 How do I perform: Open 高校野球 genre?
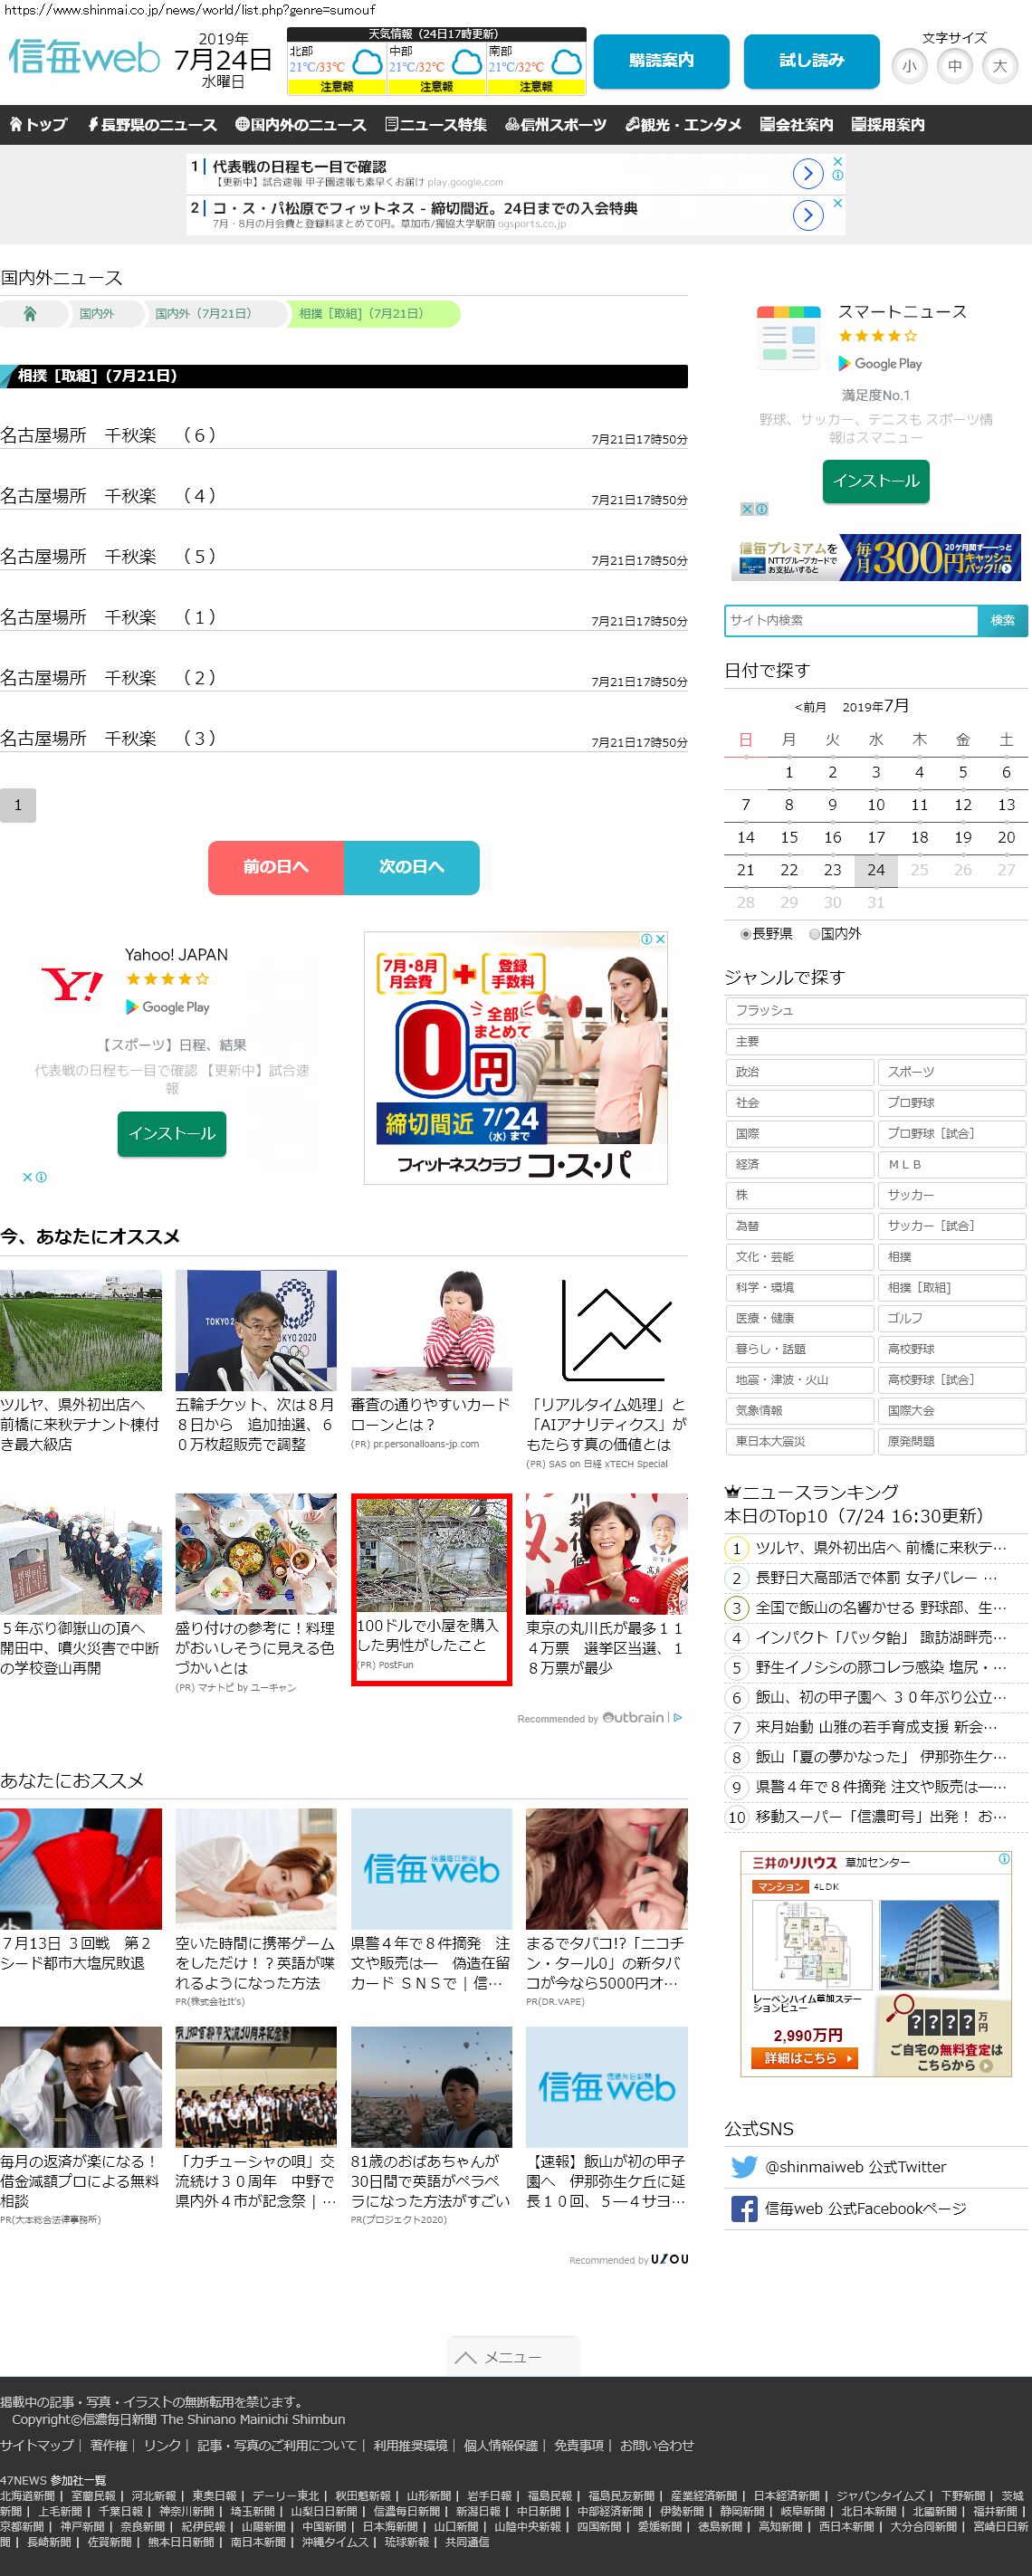952,1349
